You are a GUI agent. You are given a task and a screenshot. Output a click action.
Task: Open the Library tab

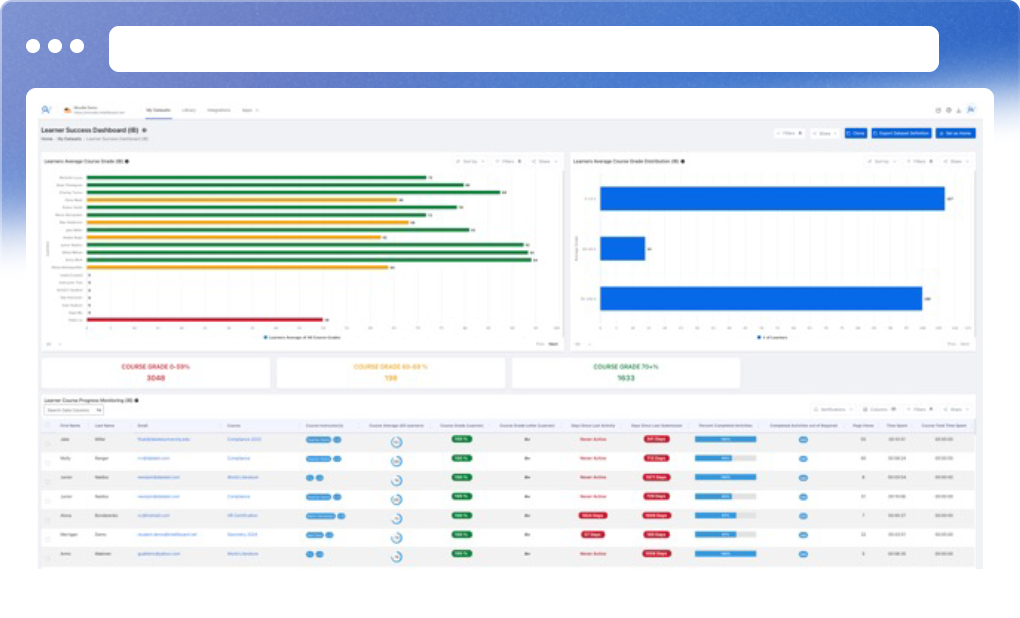click(x=189, y=111)
